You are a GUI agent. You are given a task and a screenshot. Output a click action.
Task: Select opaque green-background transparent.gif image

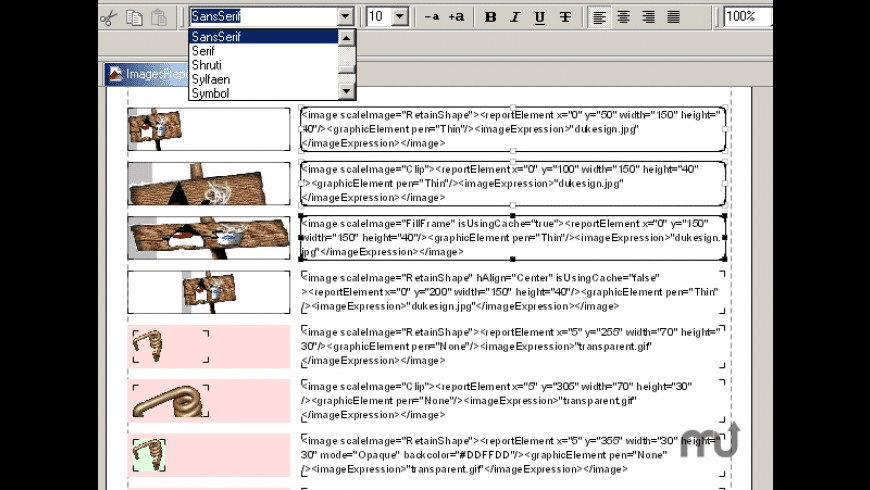(149, 455)
